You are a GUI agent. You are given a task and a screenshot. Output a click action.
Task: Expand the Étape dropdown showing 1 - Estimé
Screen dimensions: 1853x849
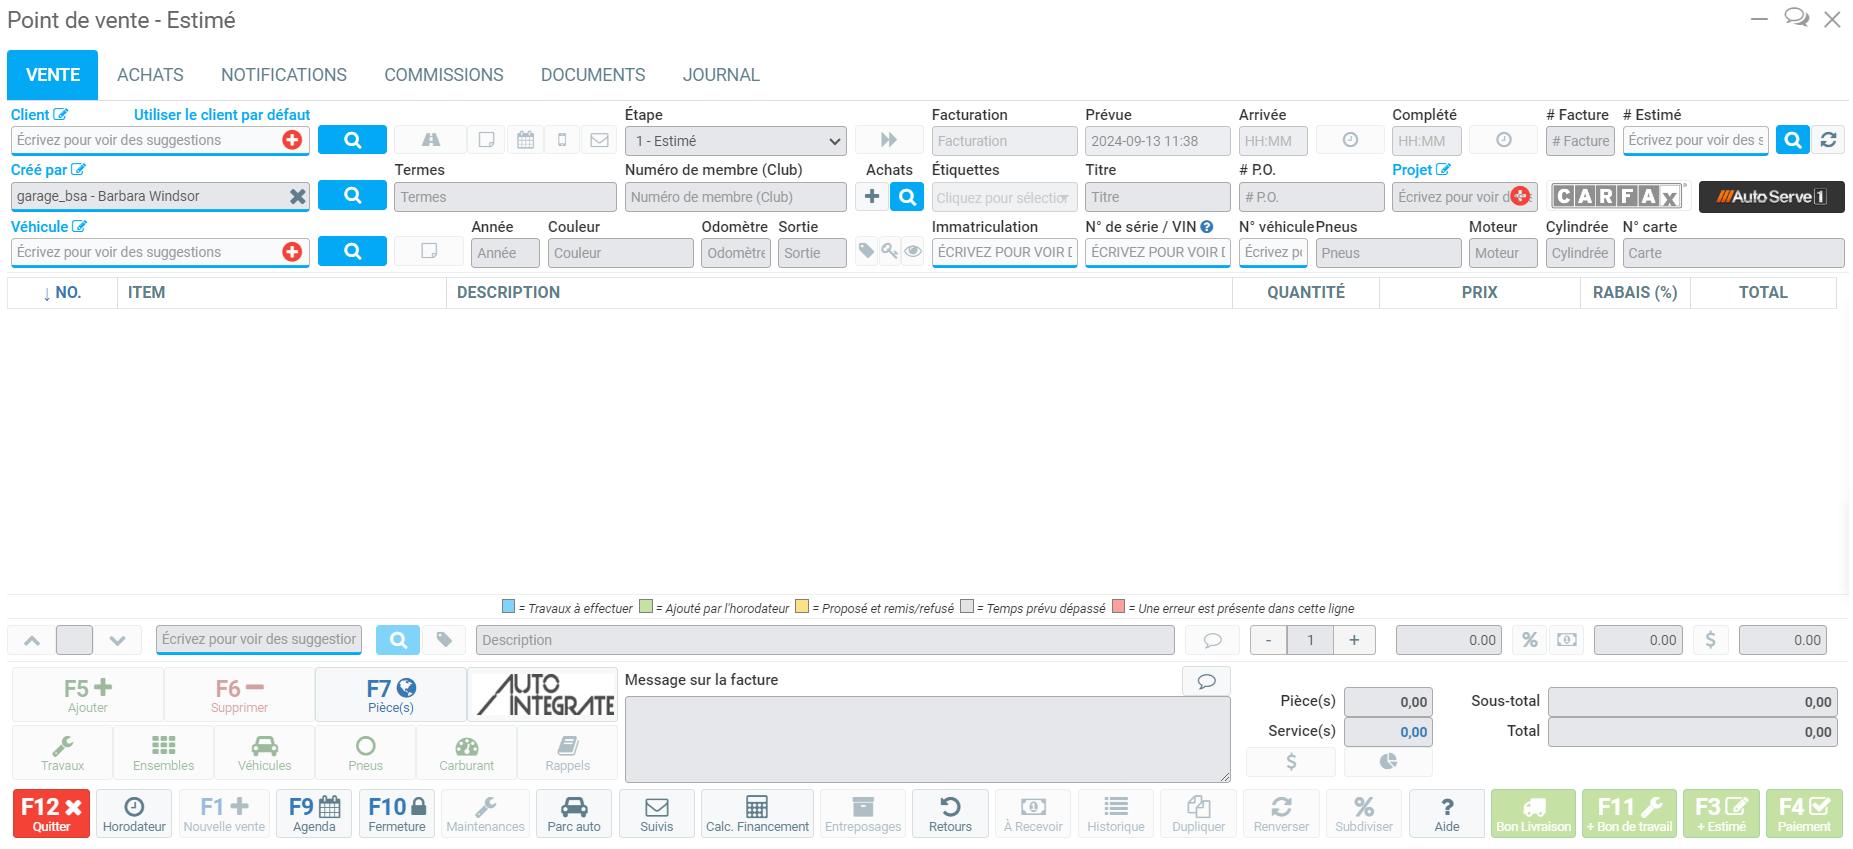[x=735, y=141]
